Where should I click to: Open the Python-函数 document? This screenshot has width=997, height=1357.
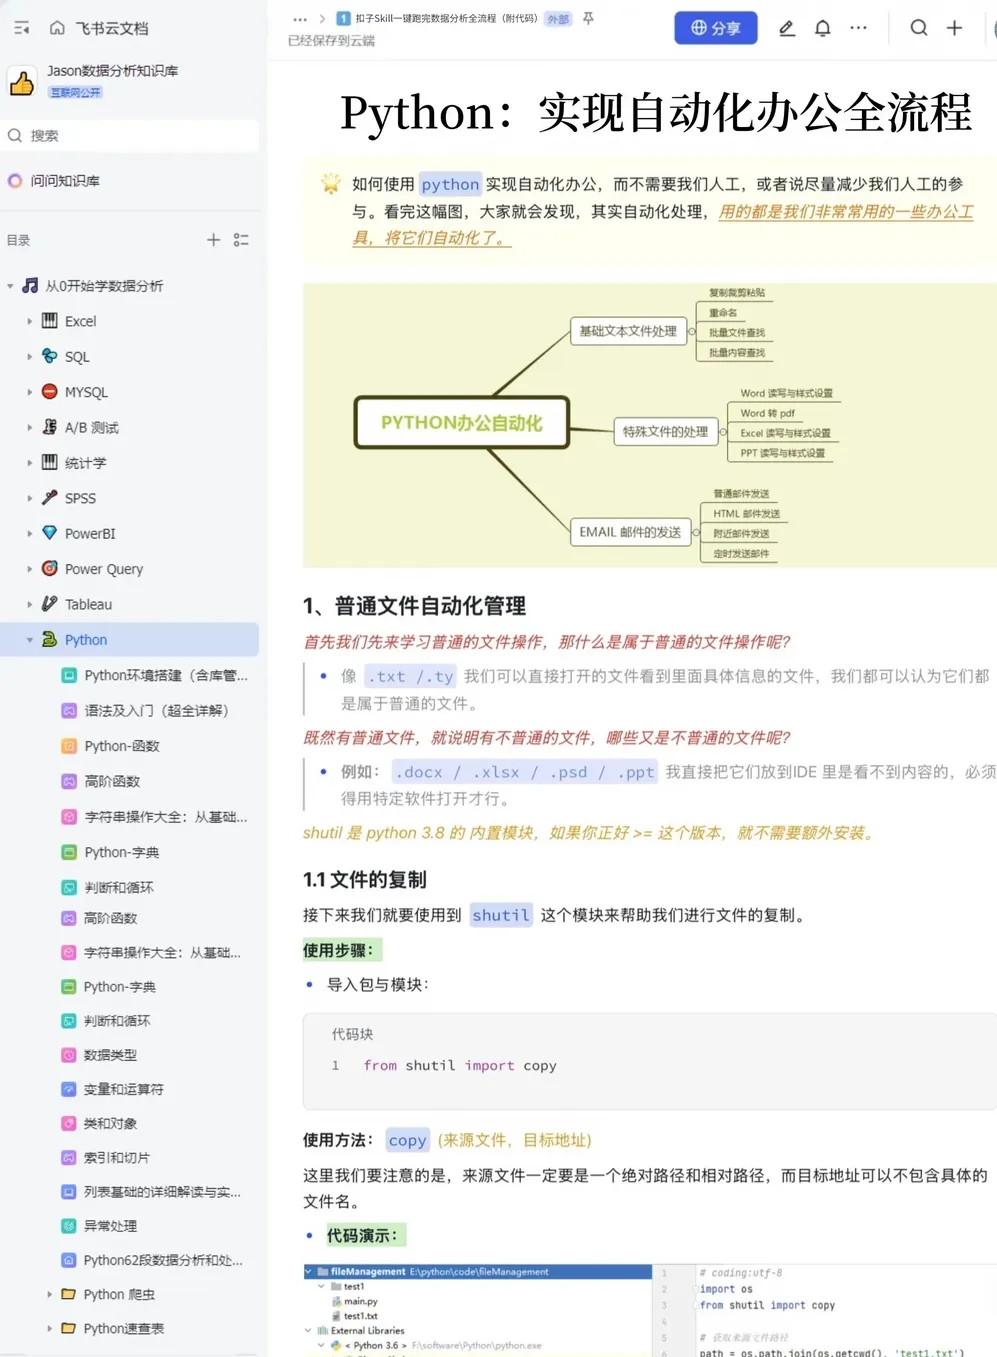(122, 746)
